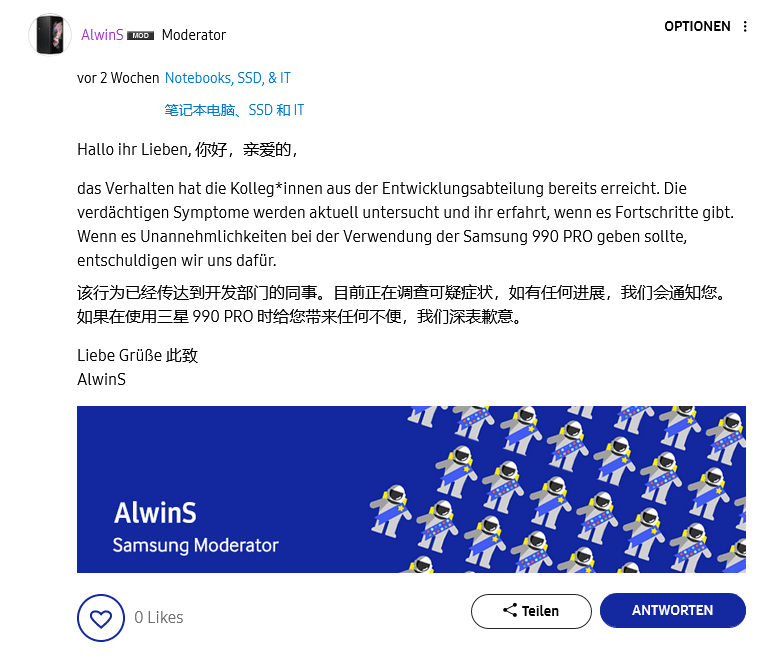
Task: Click the Teilen share button
Action: (x=531, y=611)
